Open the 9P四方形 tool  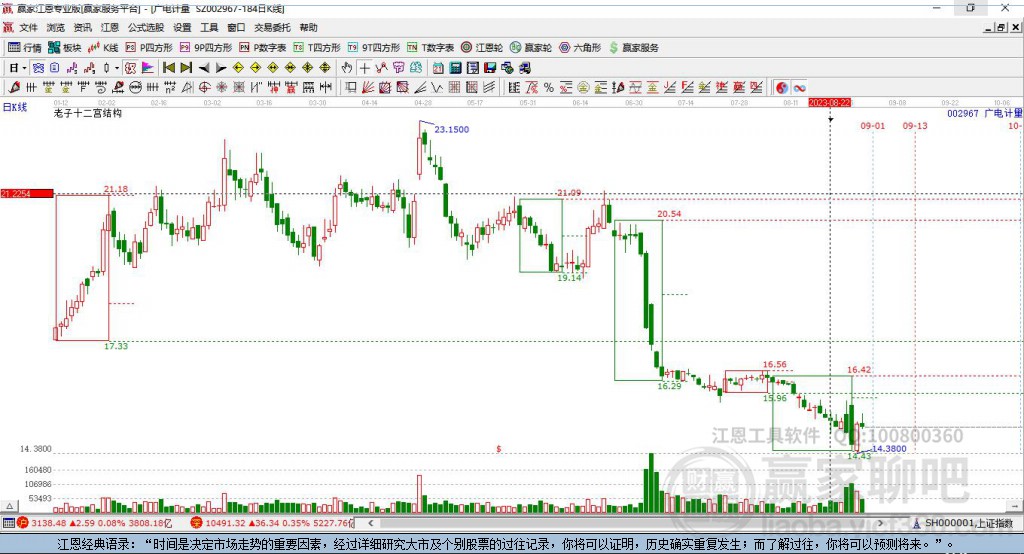pyautogui.click(x=206, y=48)
